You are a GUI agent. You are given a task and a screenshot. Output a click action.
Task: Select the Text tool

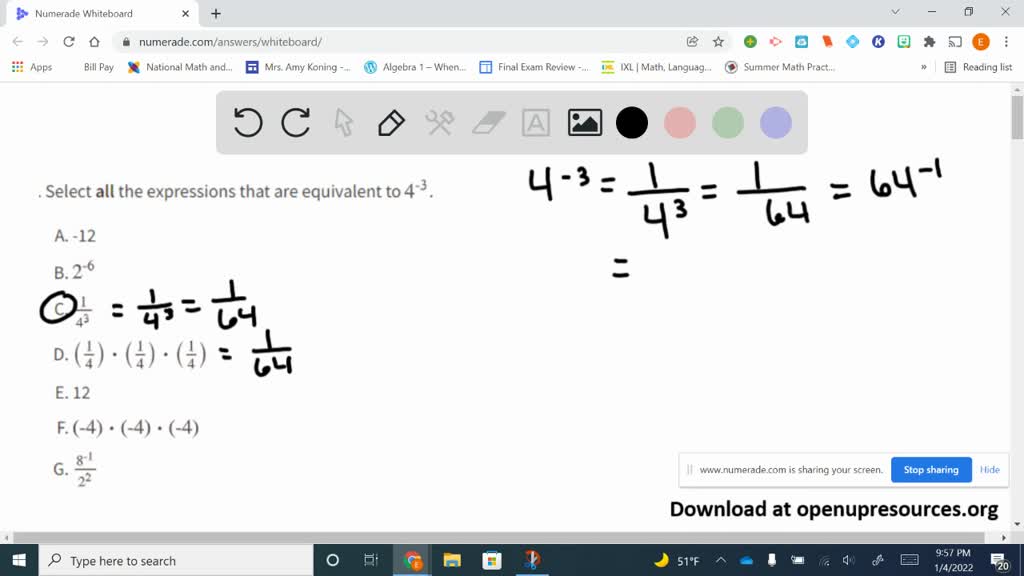click(x=535, y=122)
